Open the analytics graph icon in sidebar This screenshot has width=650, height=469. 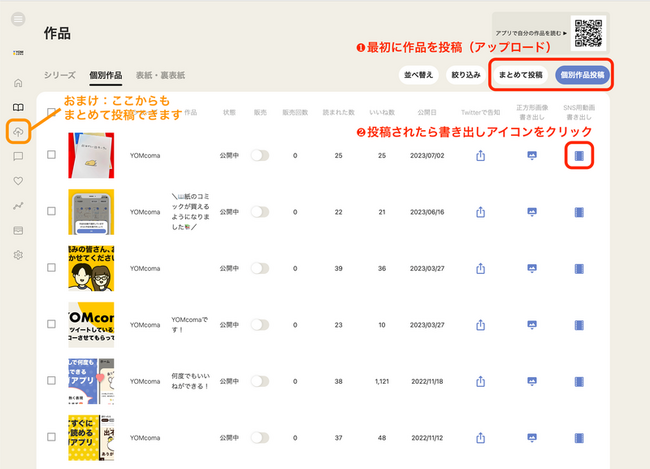(x=18, y=206)
